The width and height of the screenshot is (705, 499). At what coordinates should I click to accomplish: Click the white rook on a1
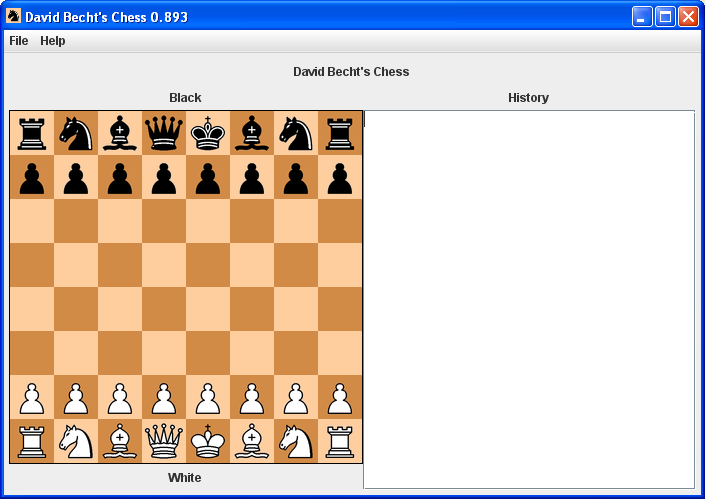click(x=32, y=442)
